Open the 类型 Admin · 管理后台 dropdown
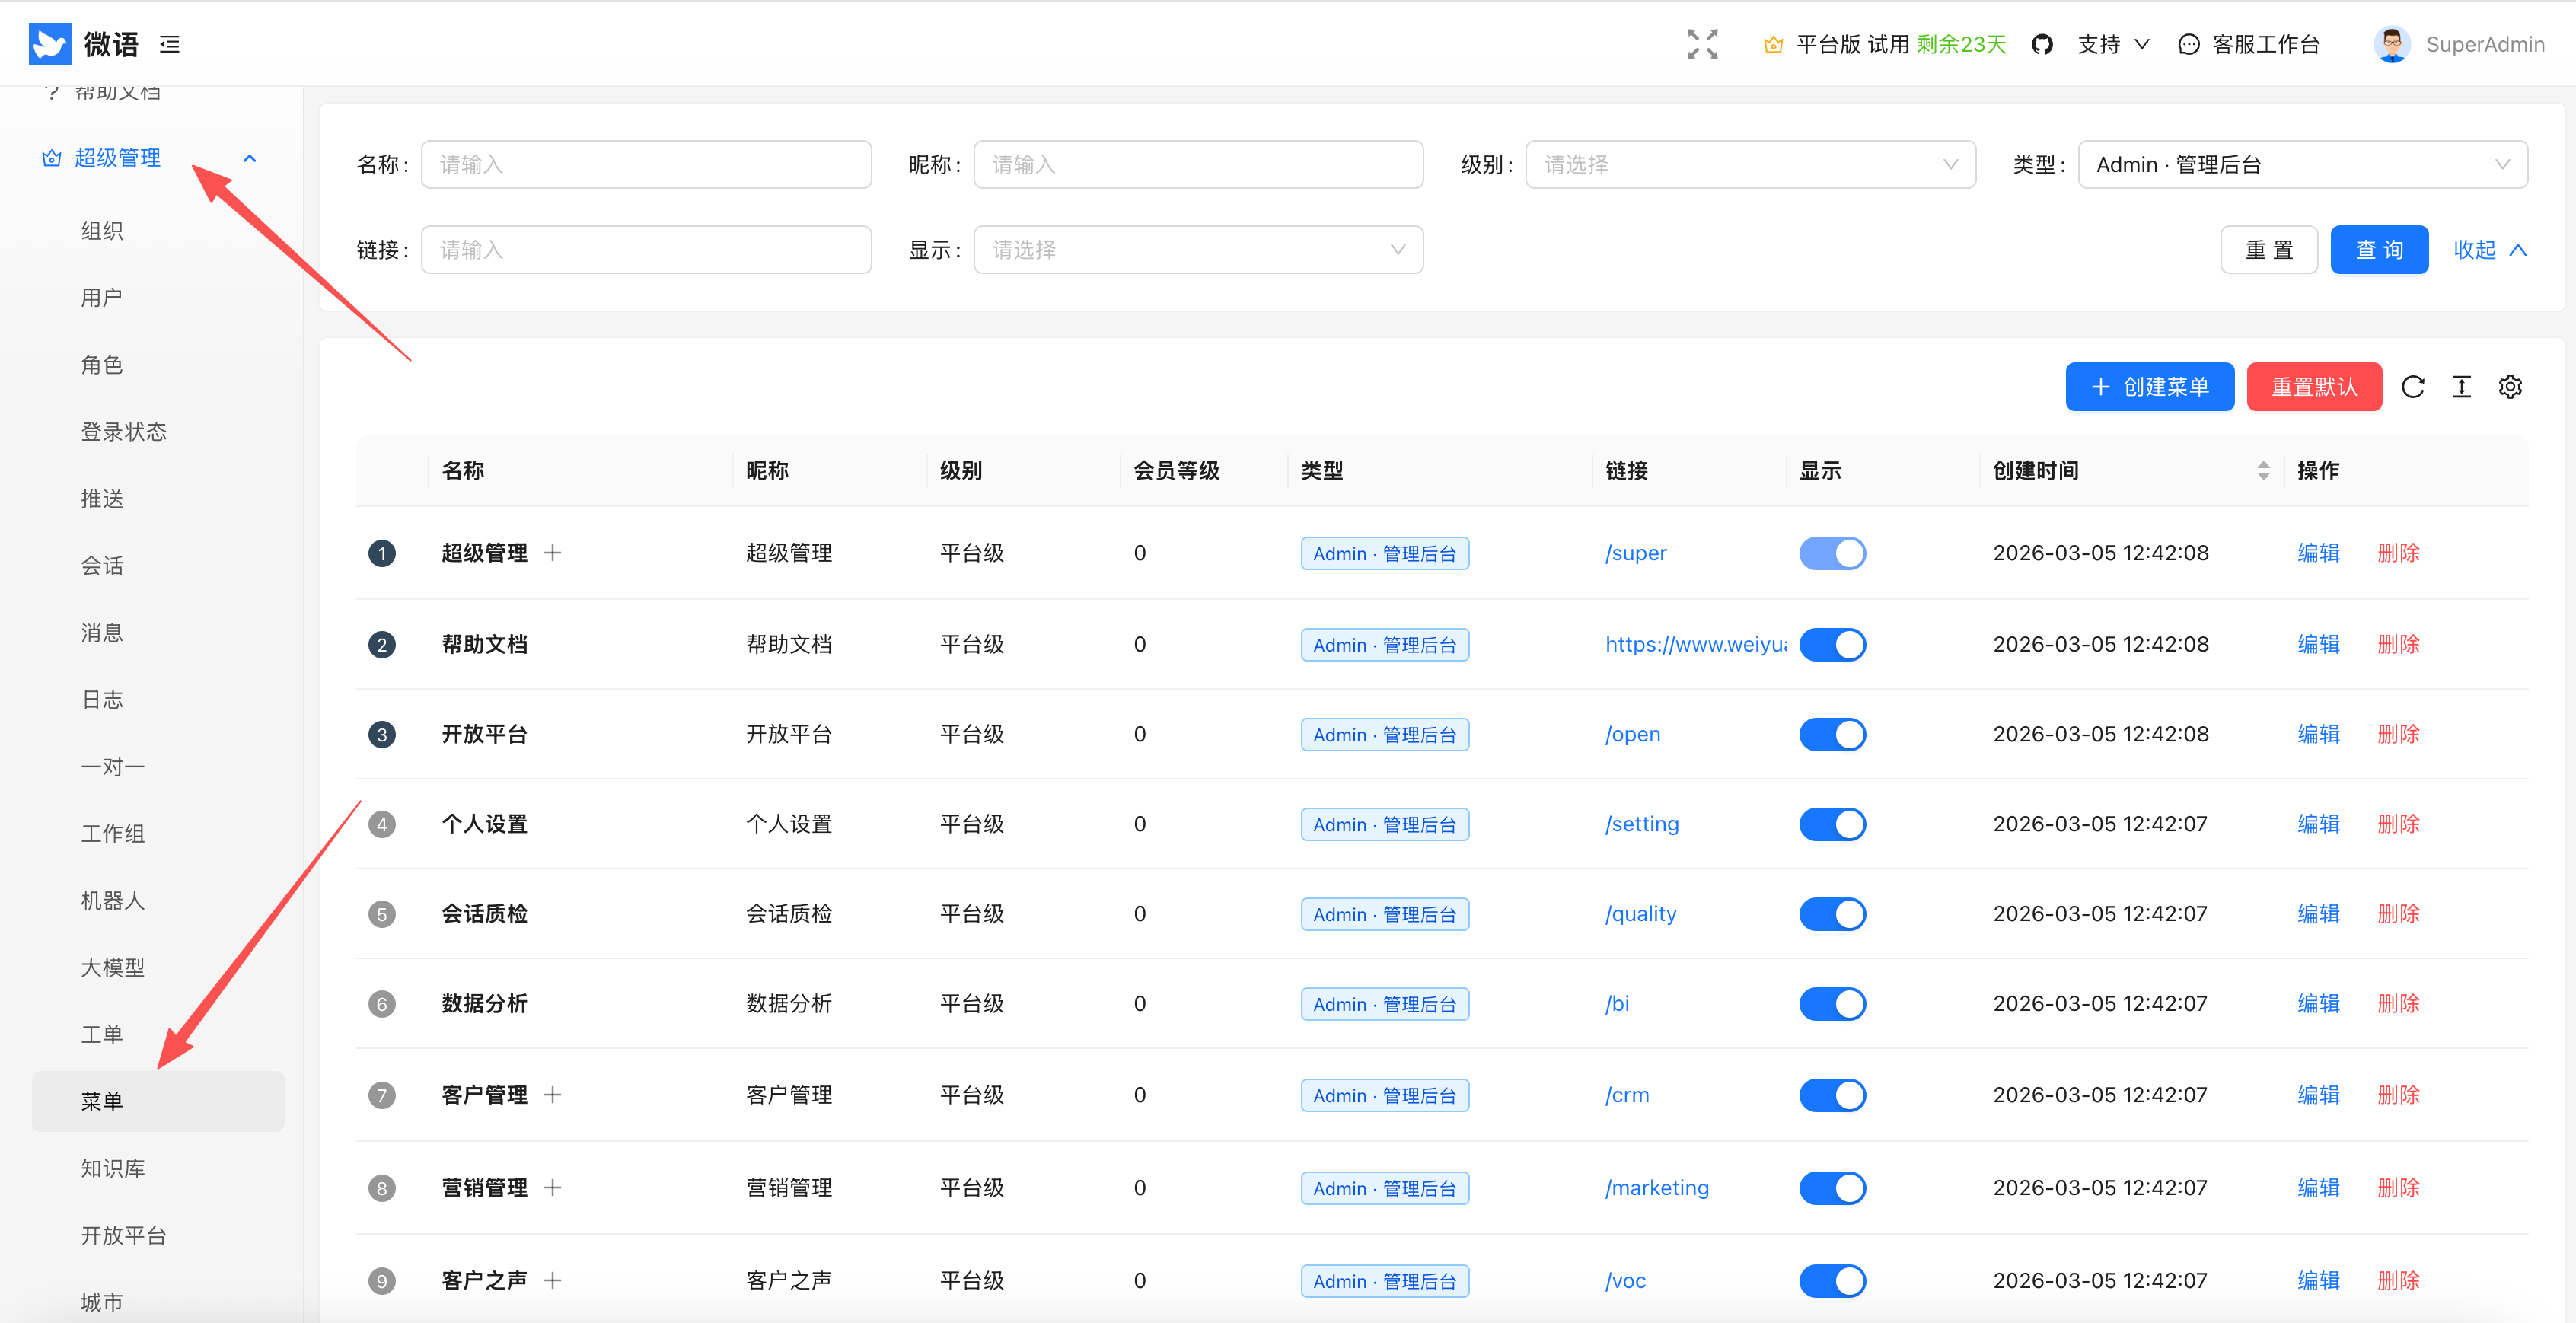Image resolution: width=2576 pixels, height=1323 pixels. [x=2302, y=165]
